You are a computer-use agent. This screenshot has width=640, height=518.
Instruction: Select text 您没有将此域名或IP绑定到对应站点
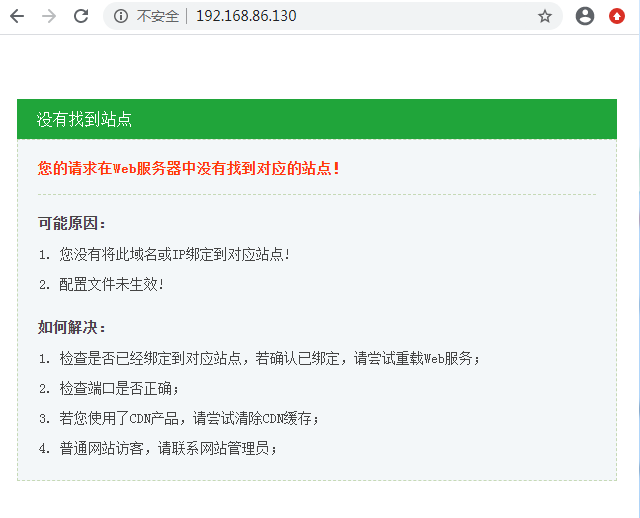tap(174, 254)
